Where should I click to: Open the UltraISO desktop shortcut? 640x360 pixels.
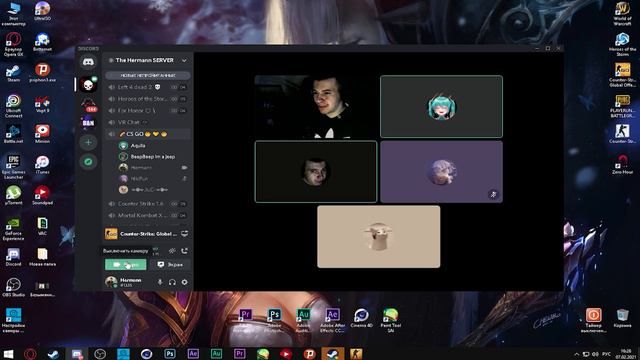coord(42,11)
